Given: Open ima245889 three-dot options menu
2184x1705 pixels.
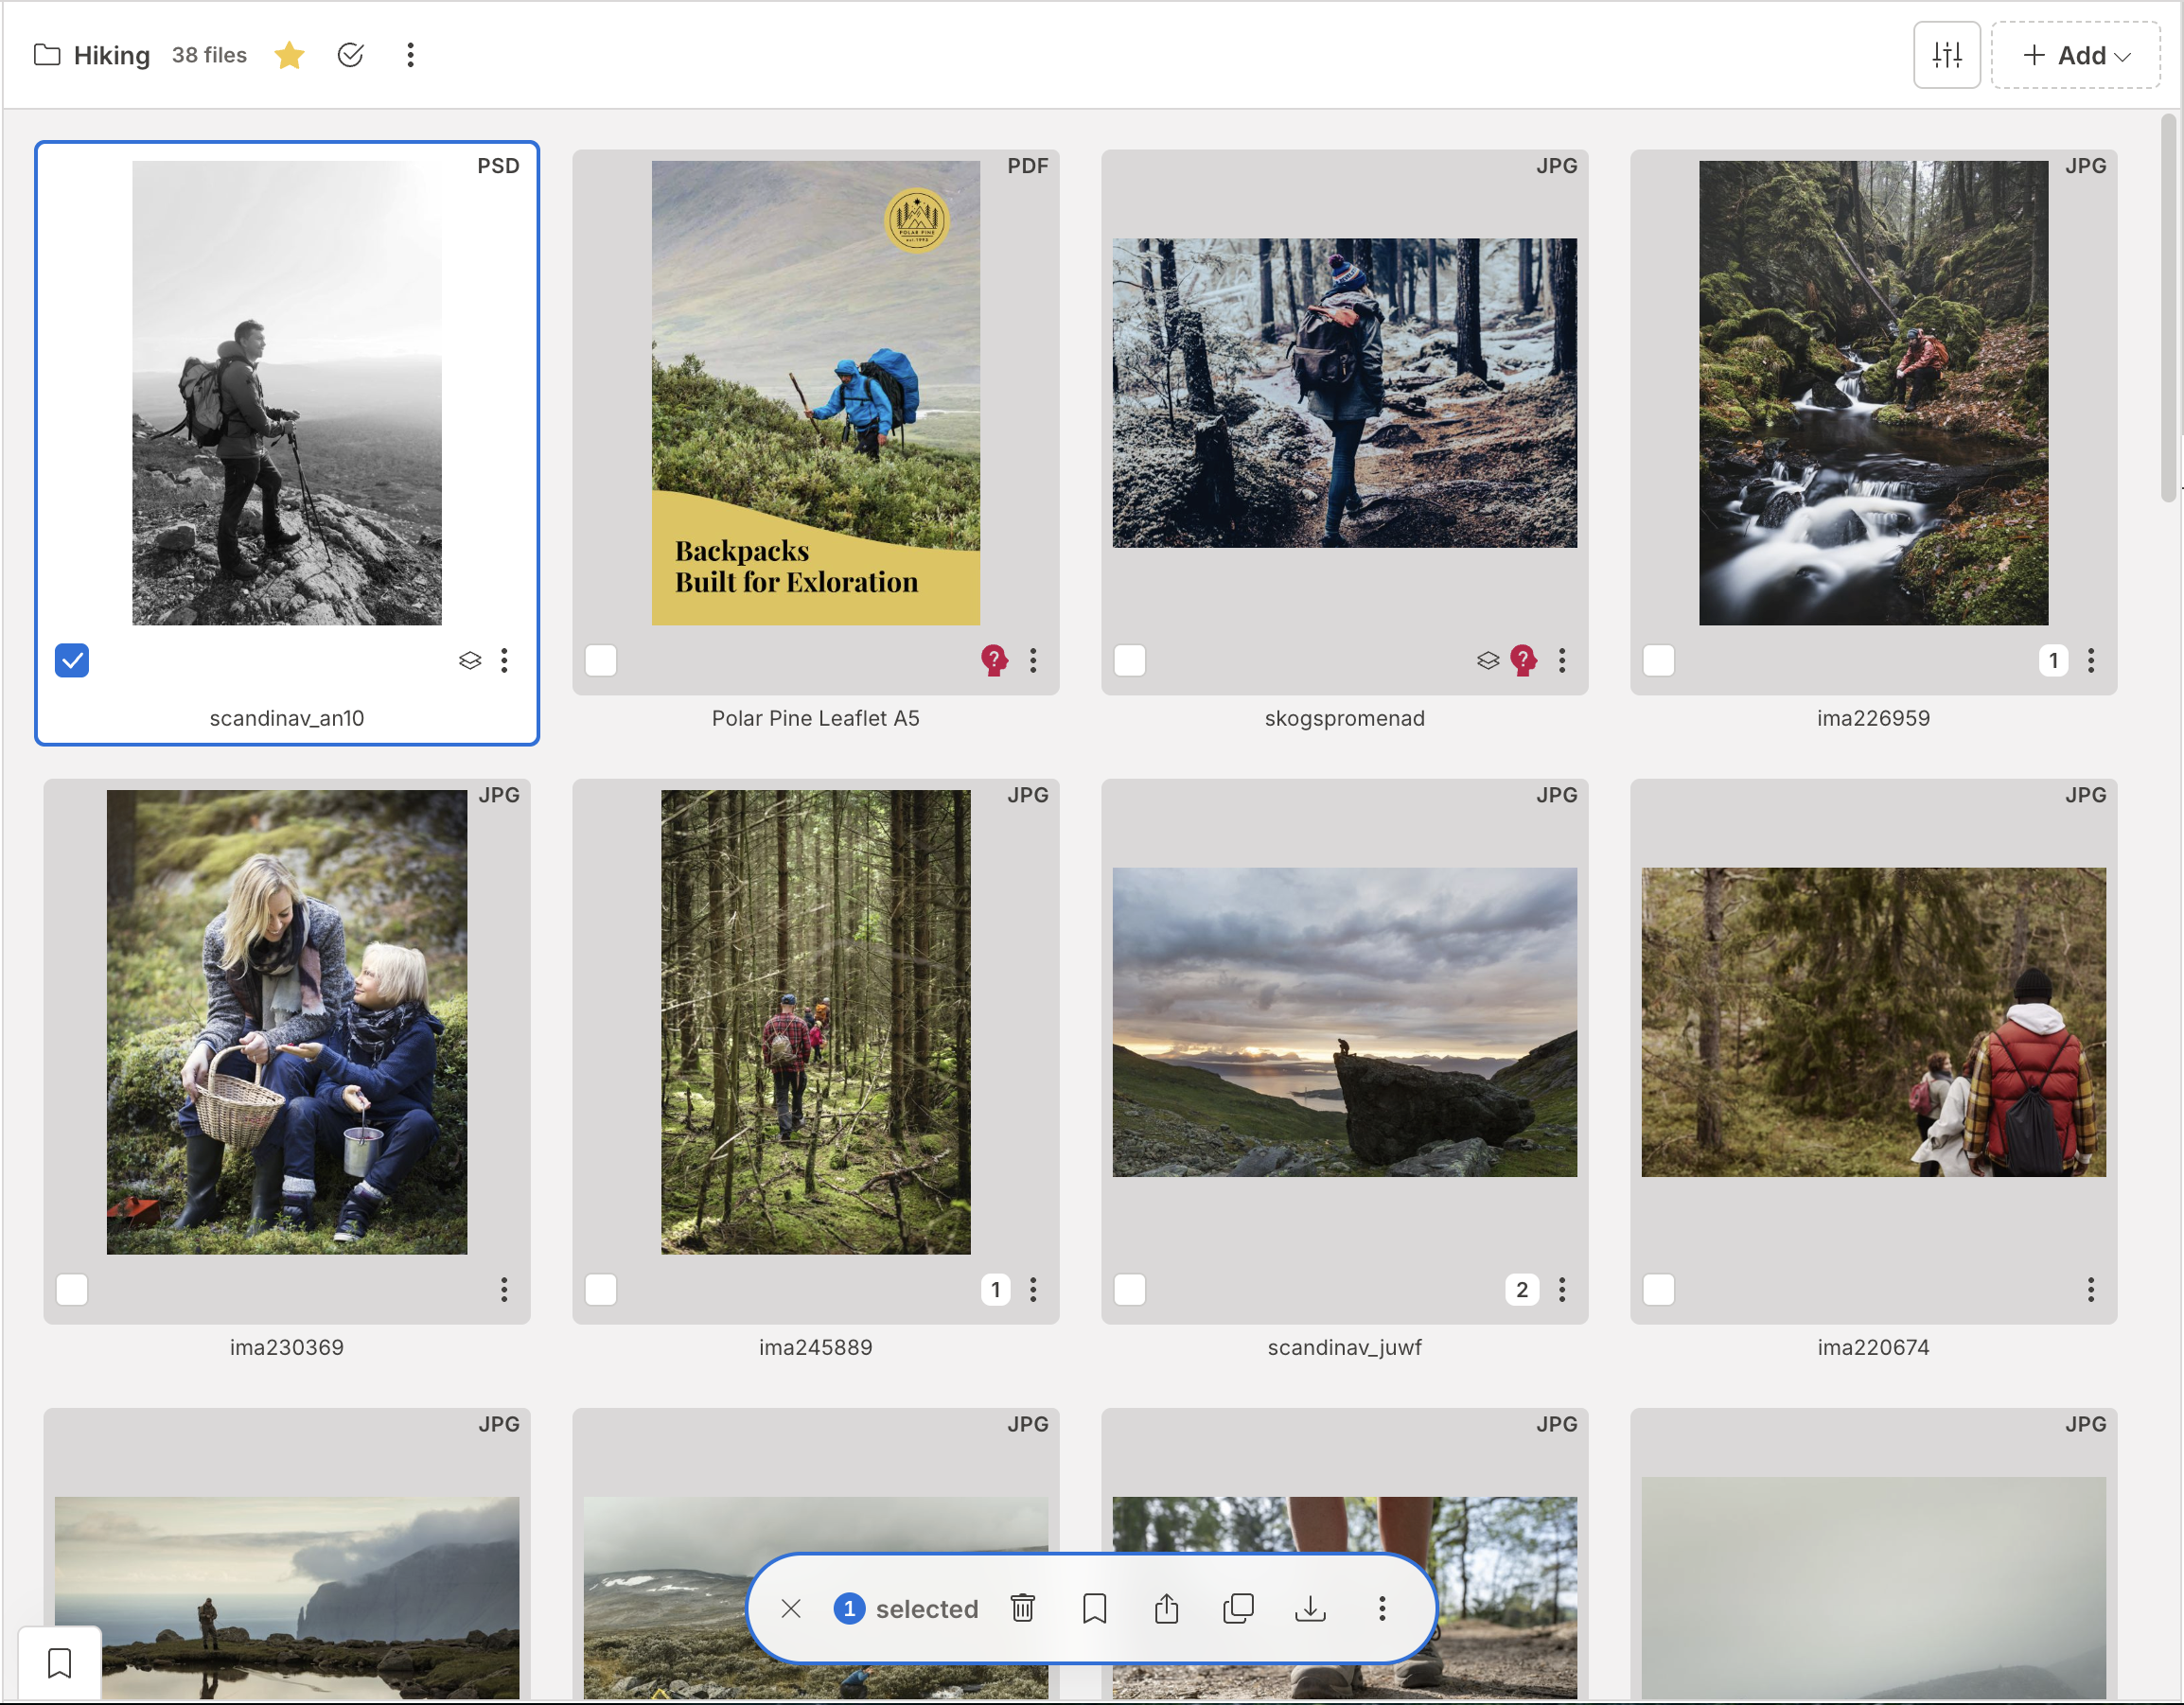Looking at the screenshot, I should coord(1033,1289).
